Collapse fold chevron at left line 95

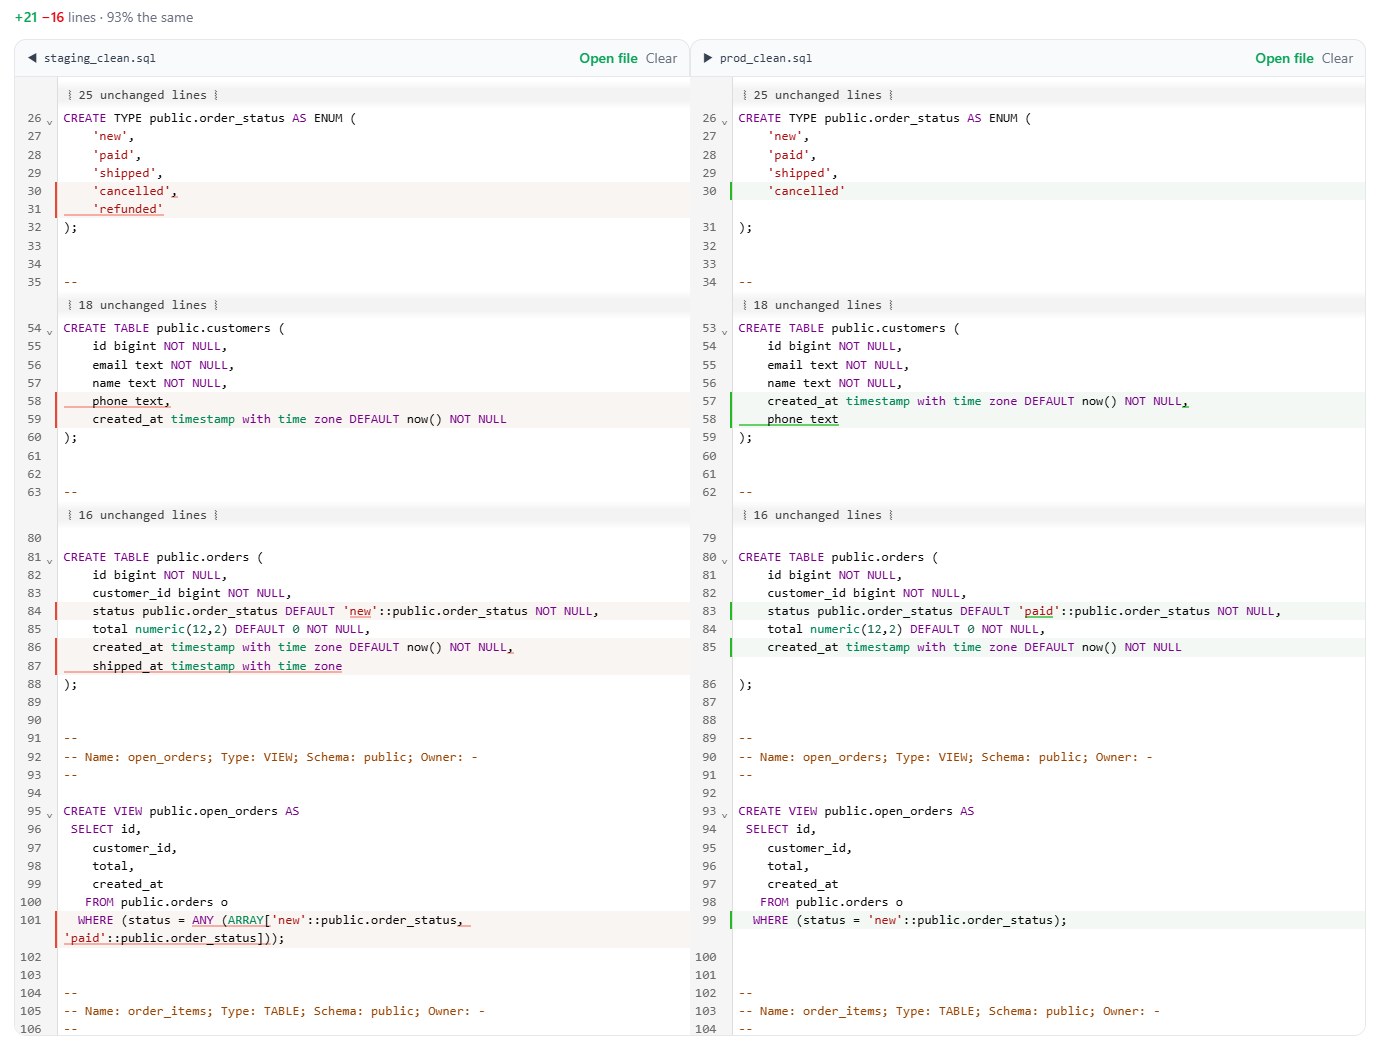50,814
